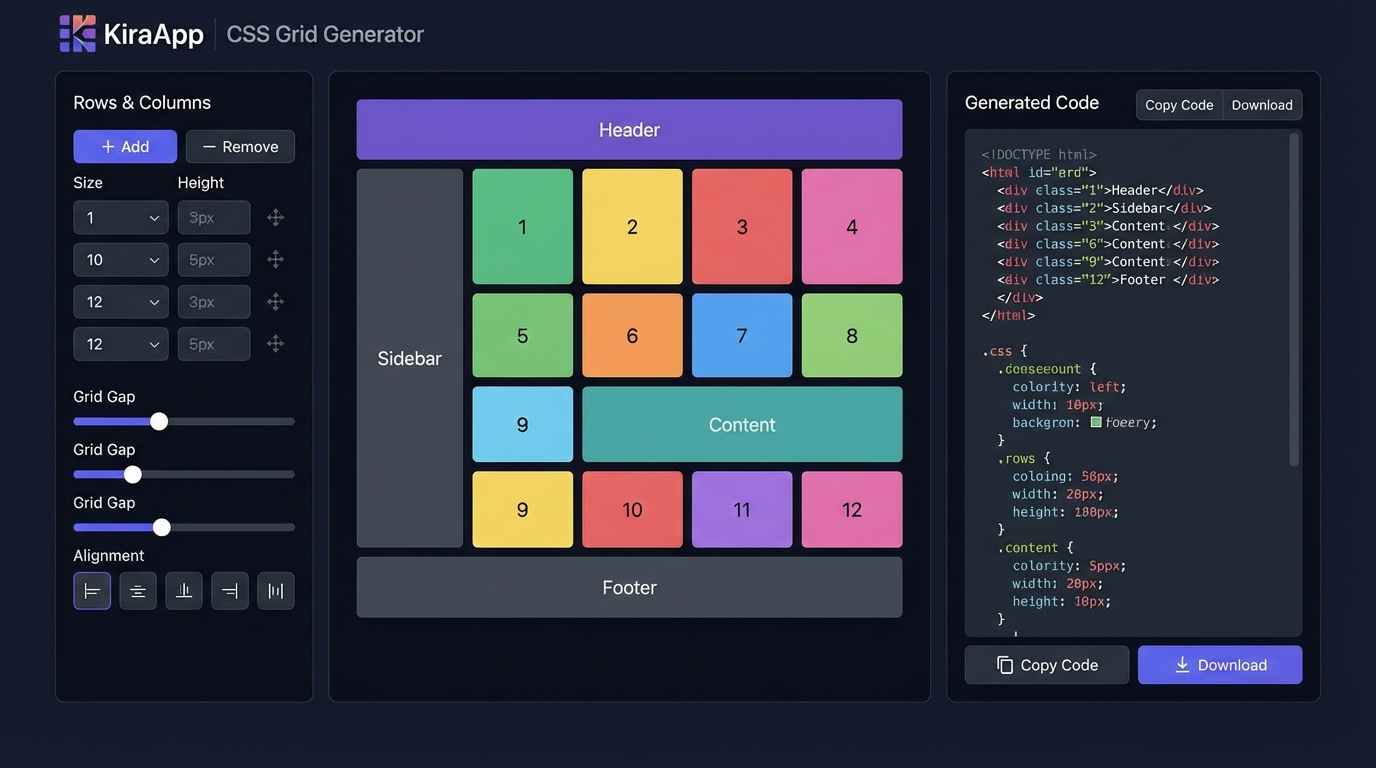Click the KiraApp logo icon
Screen dimensions: 1376x768
tap(77, 32)
